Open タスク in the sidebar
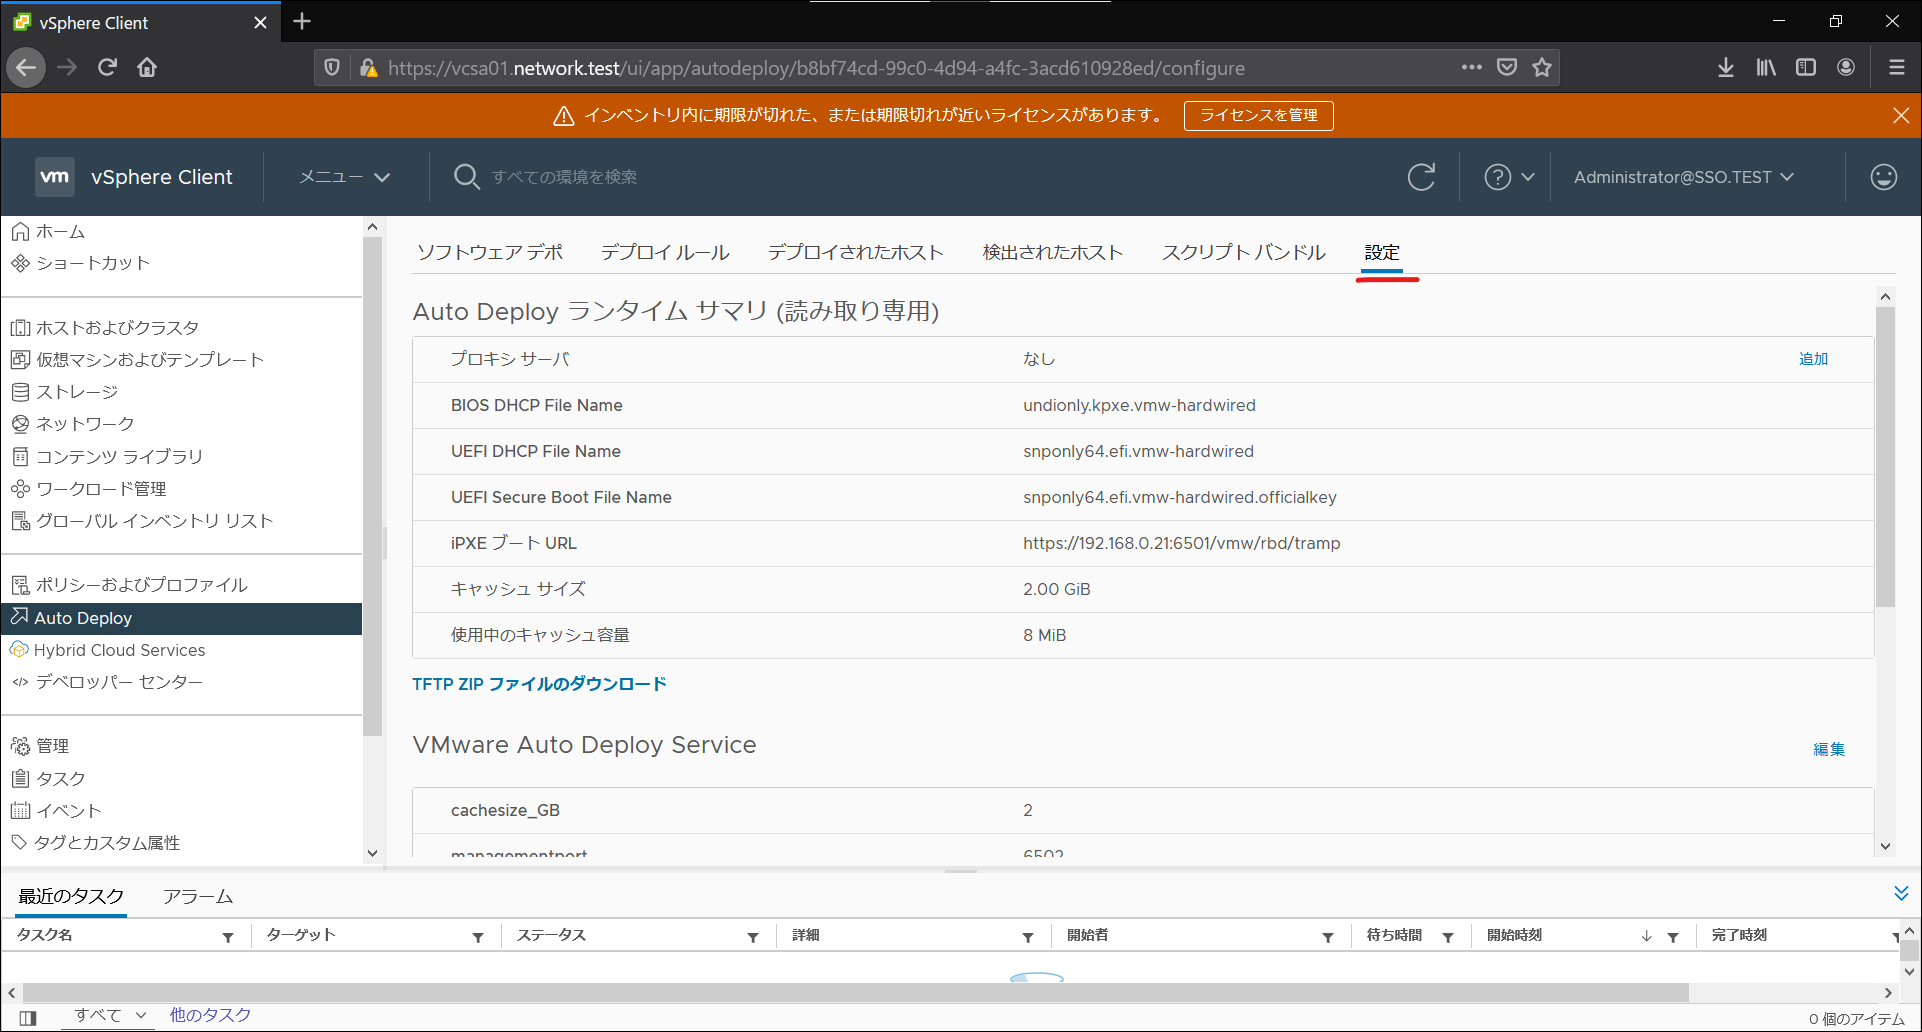Screen dimensions: 1922x1032 point(47,778)
